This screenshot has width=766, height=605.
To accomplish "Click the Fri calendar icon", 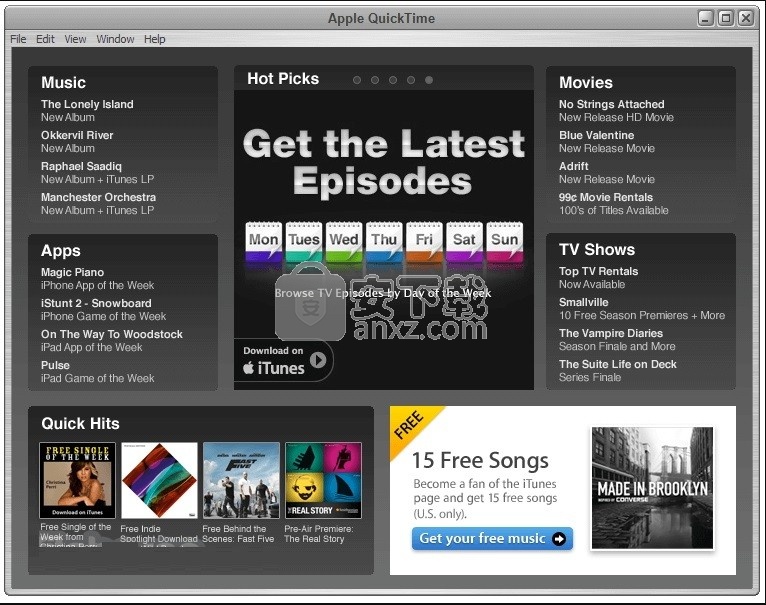I will tap(425, 242).
